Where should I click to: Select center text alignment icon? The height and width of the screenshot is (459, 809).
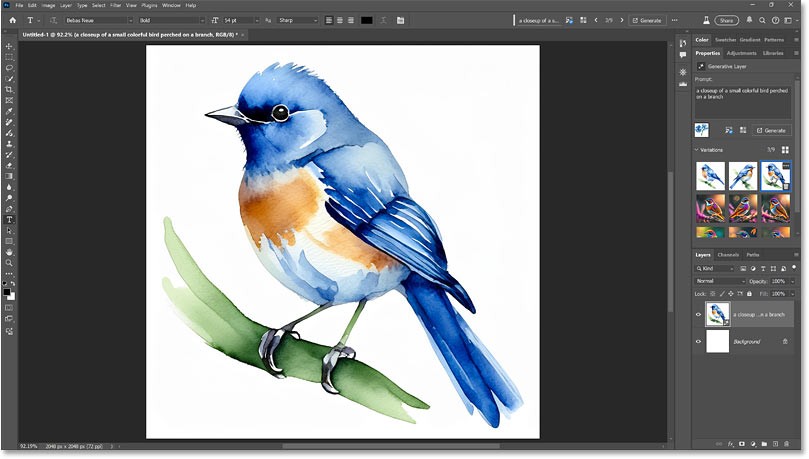click(x=339, y=20)
